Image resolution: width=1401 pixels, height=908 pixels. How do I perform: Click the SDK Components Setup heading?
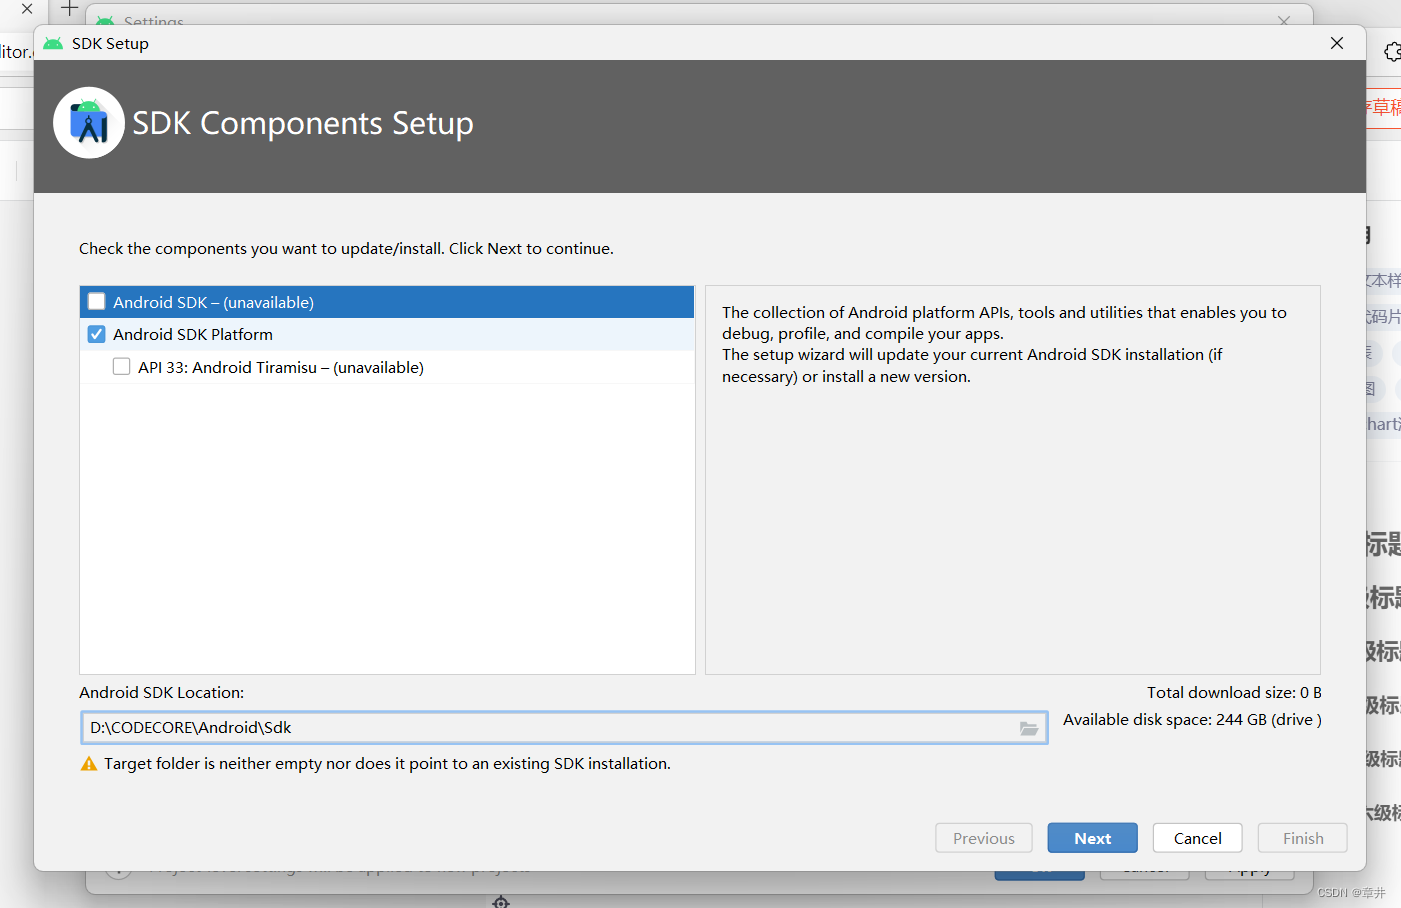pos(303,123)
